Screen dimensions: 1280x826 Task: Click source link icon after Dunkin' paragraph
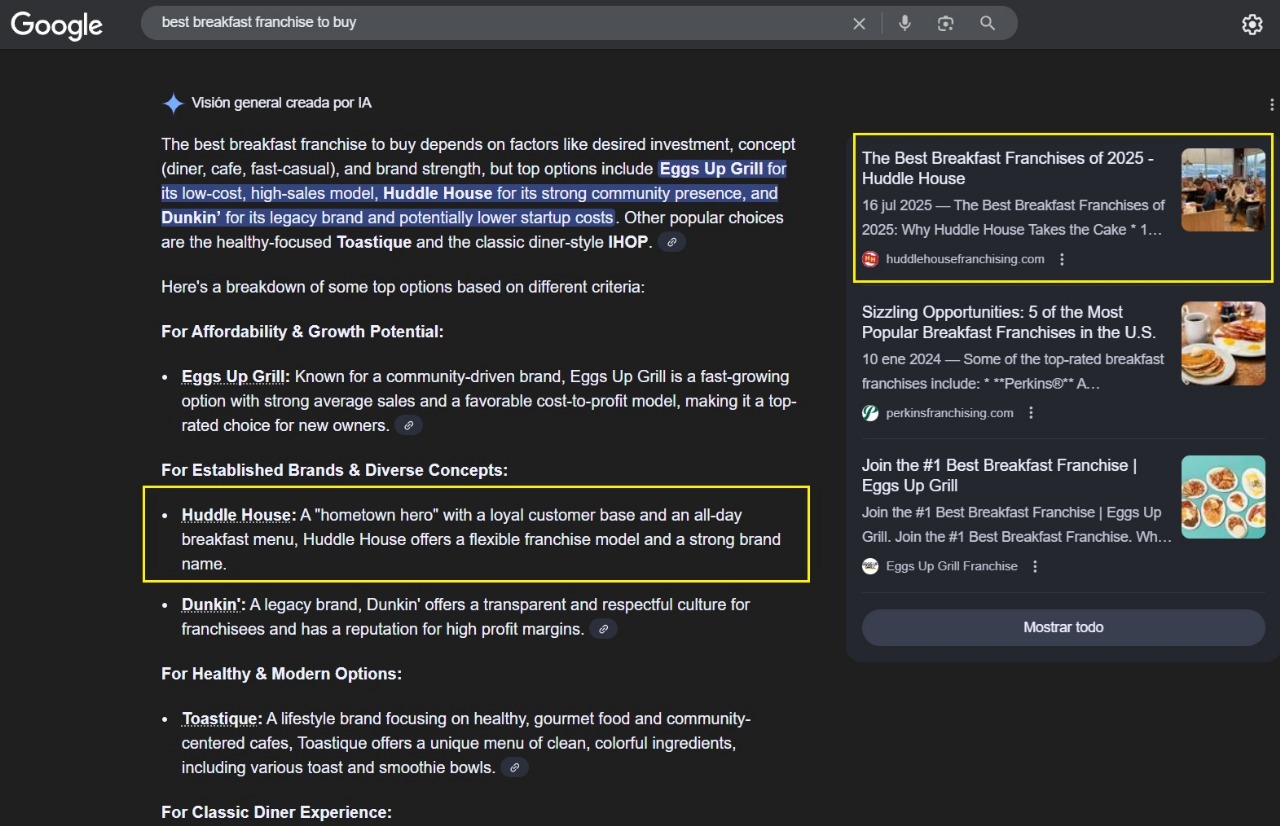[x=603, y=629]
